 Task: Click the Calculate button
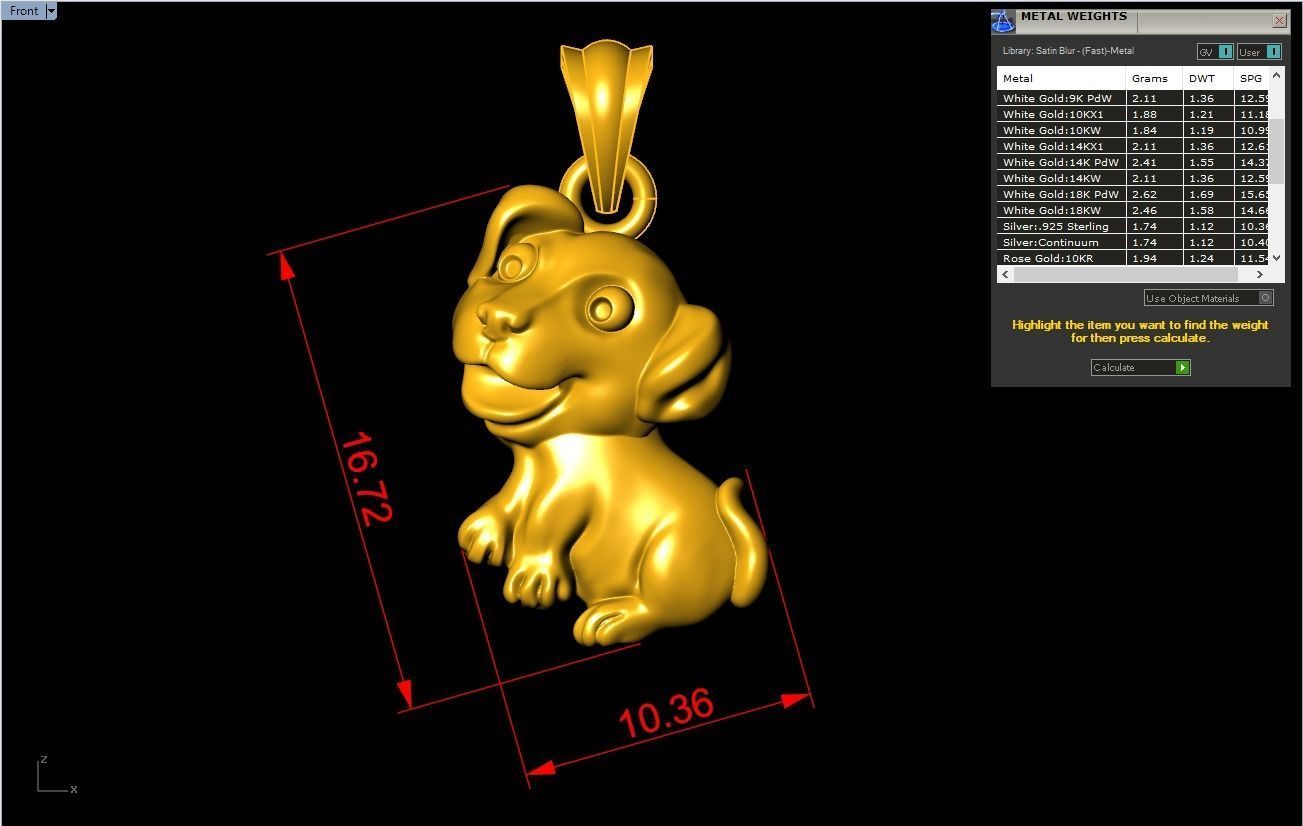click(x=1140, y=367)
